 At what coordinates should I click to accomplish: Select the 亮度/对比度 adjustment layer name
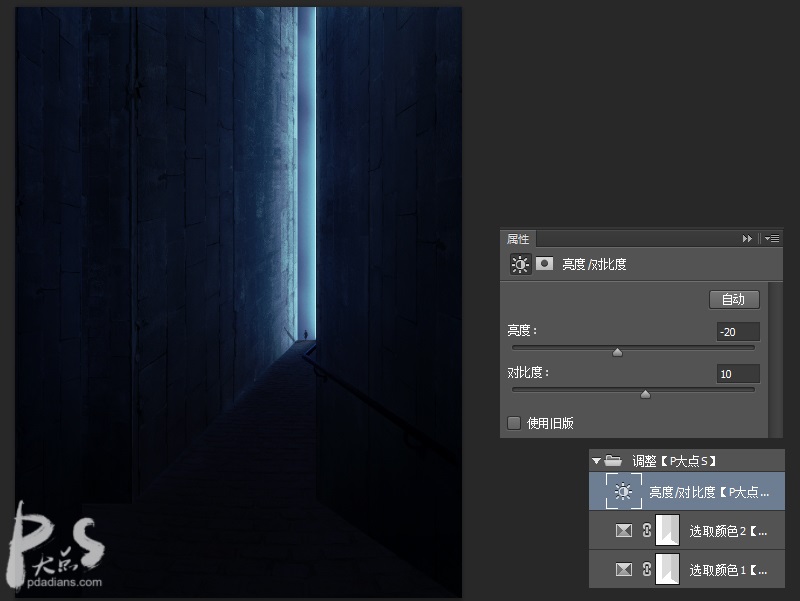pos(709,492)
